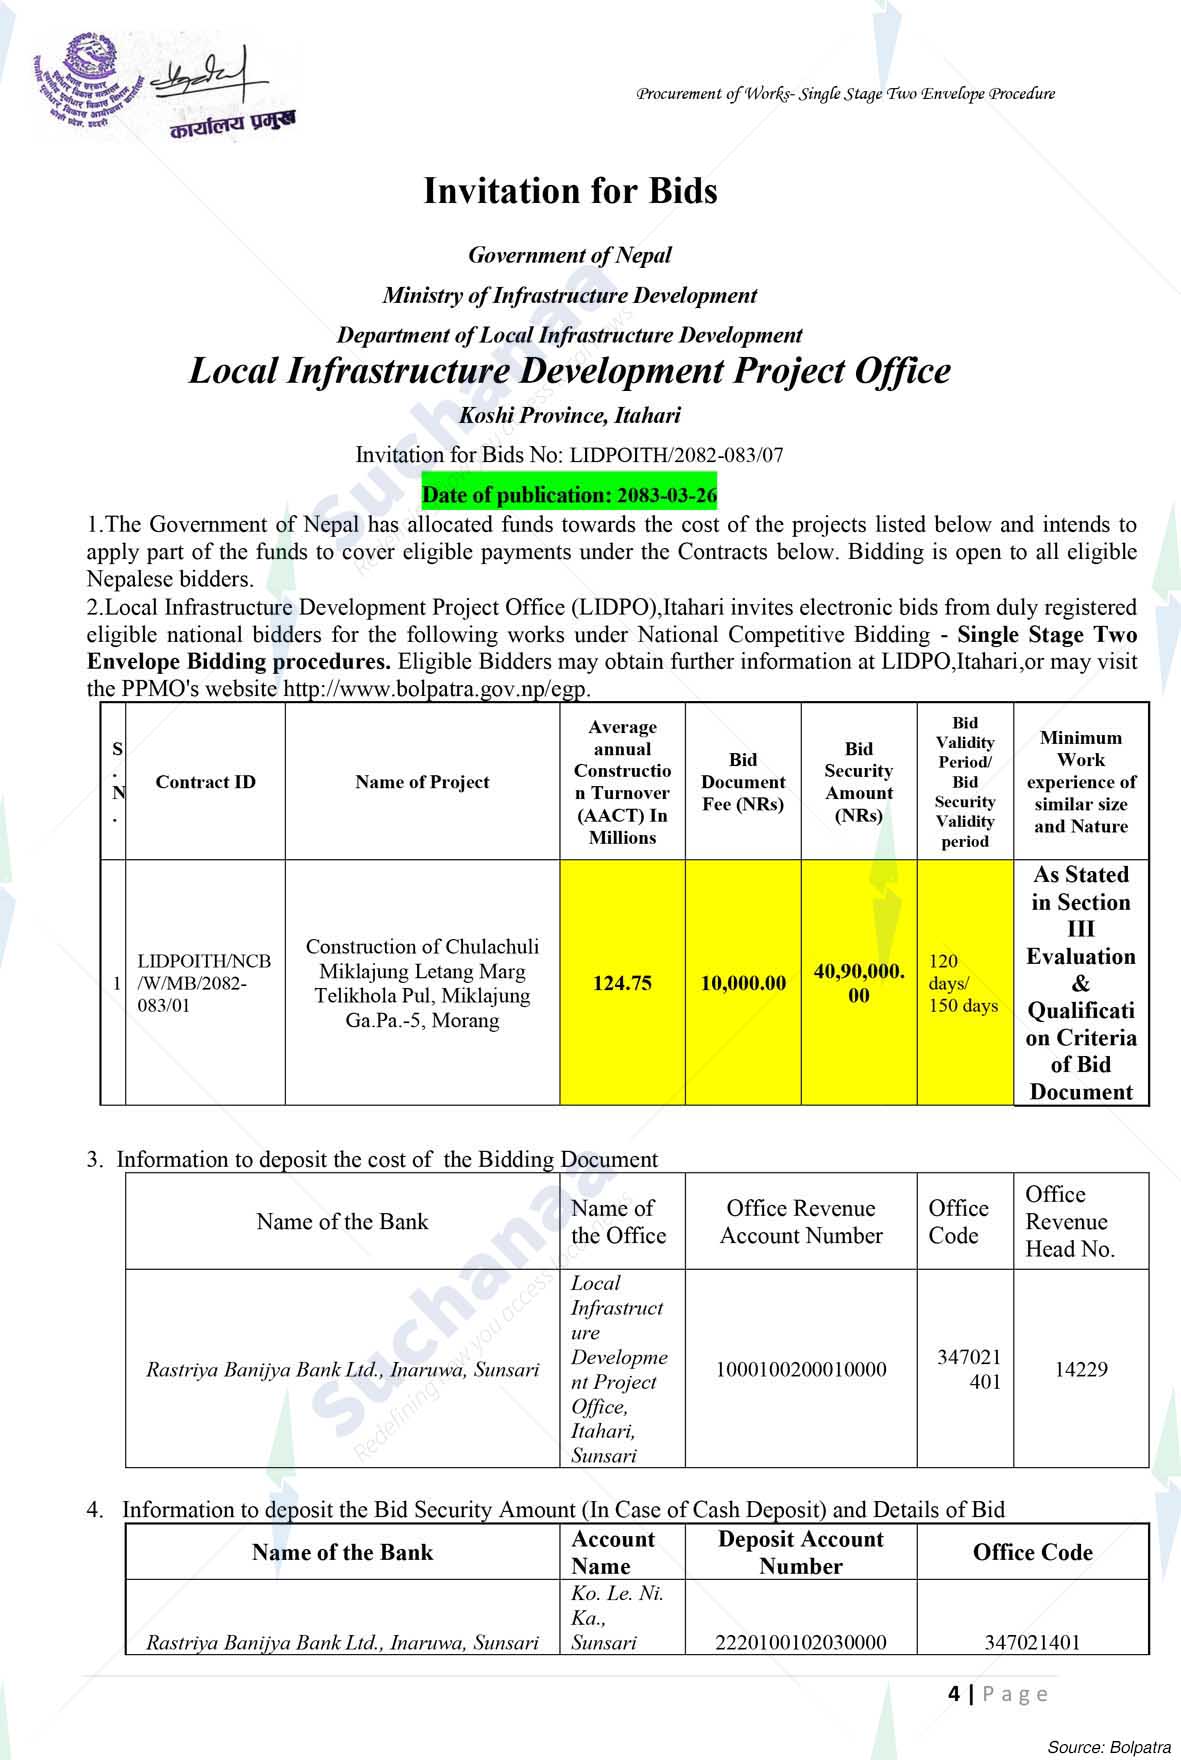Viewport: 1181px width, 1760px height.
Task: Click 'Office Revenue Account Number' header
Action: (801, 1222)
